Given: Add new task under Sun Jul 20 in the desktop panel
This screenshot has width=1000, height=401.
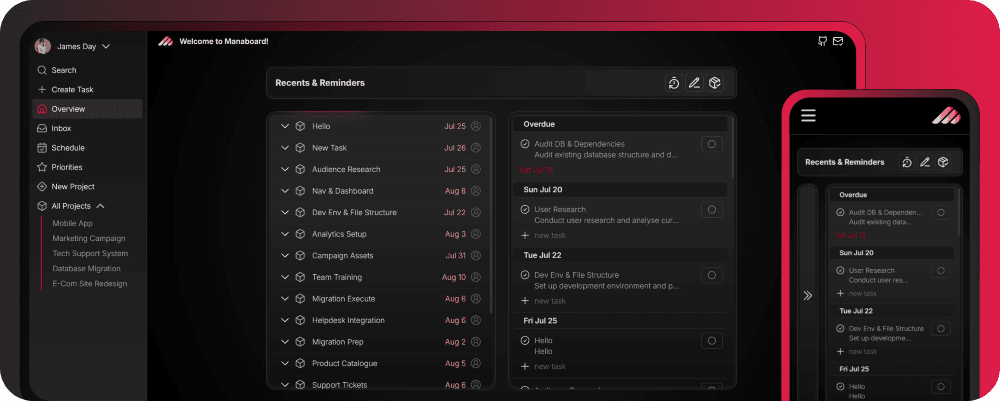Looking at the screenshot, I should pyautogui.click(x=543, y=235).
